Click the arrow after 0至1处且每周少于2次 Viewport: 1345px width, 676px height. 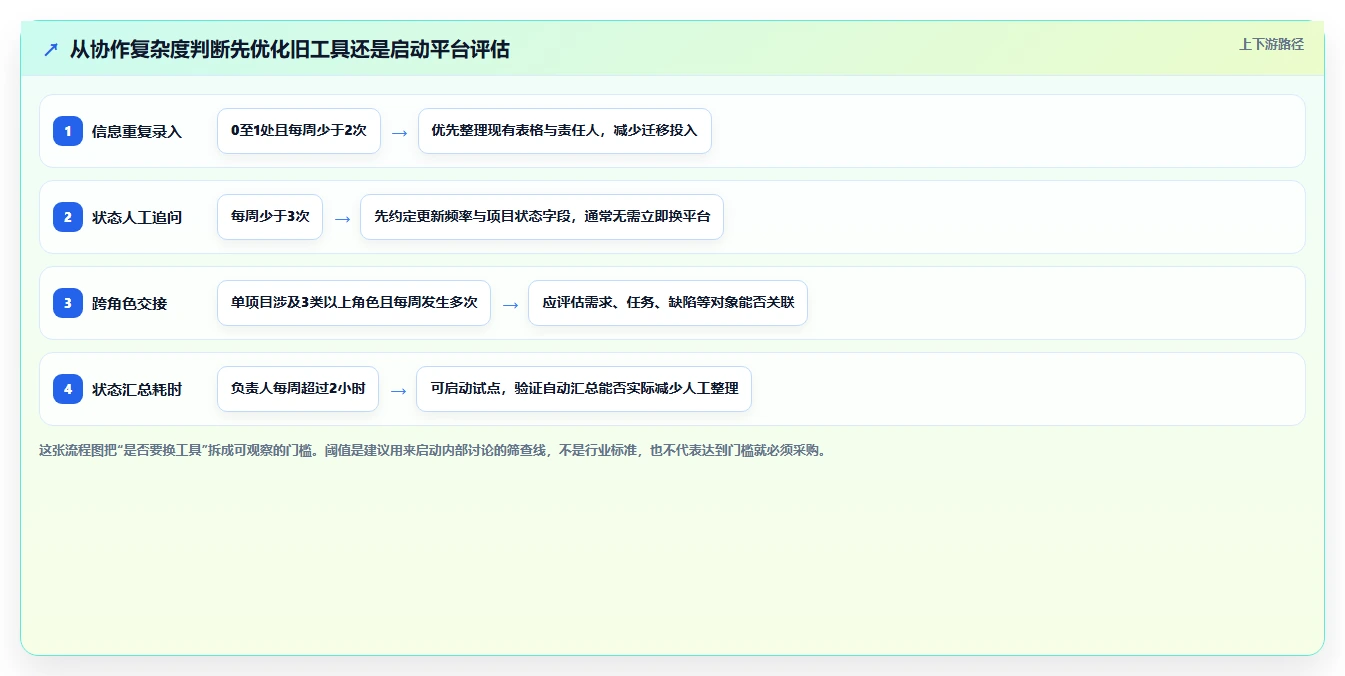coord(399,132)
